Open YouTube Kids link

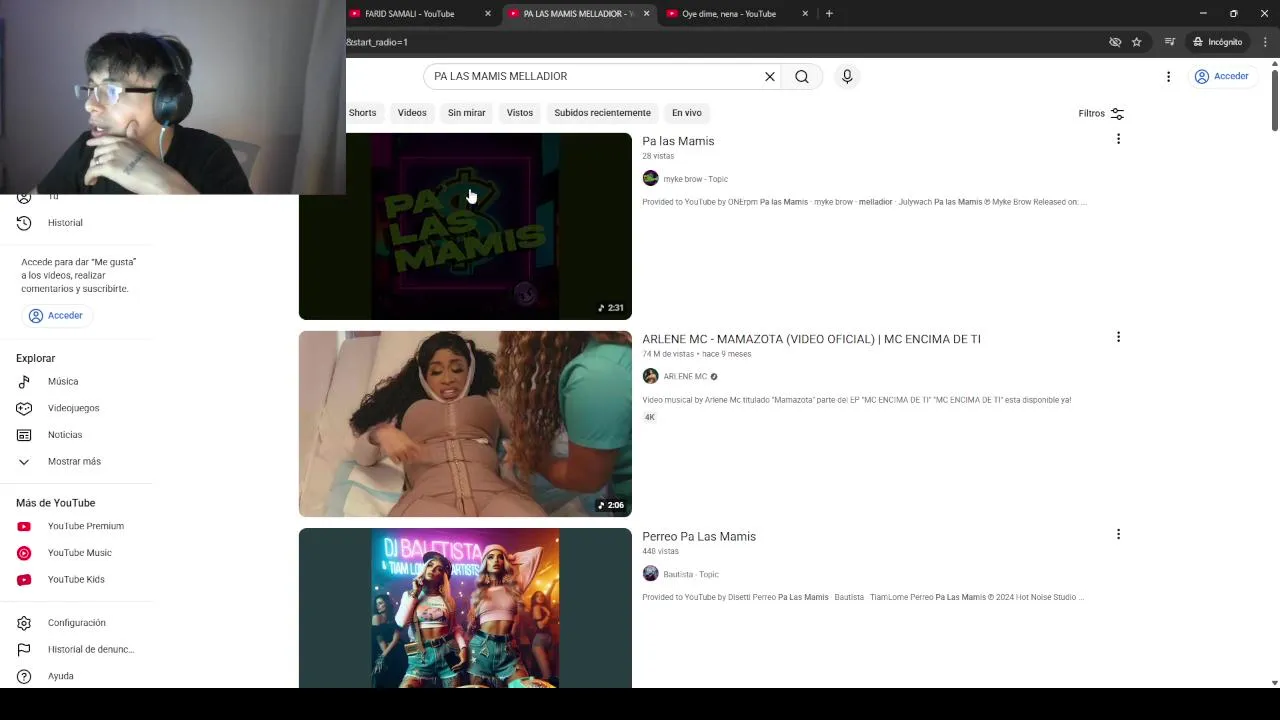pos(76,580)
